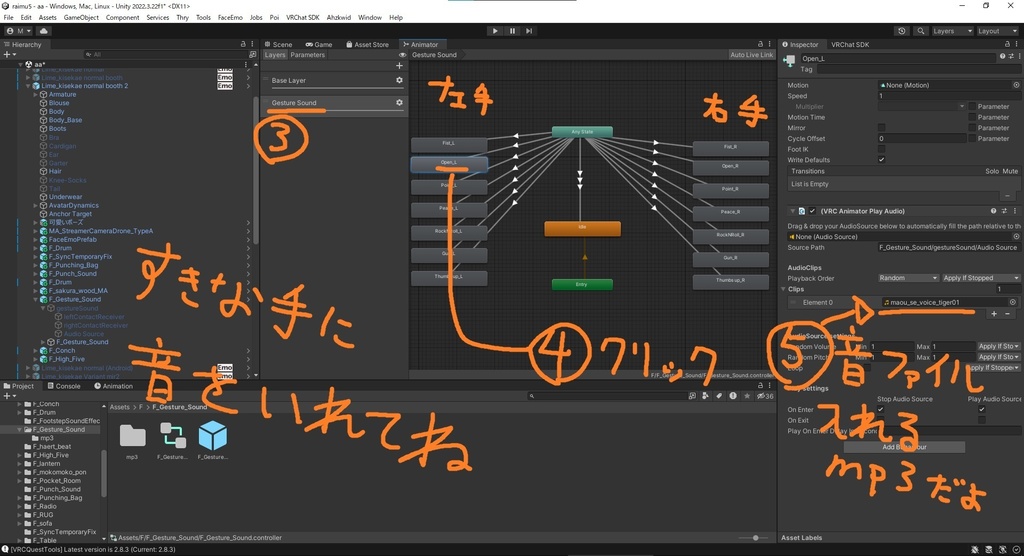
Task: Toggle VRC Animator Play Audio enabled checkbox
Action: [812, 211]
